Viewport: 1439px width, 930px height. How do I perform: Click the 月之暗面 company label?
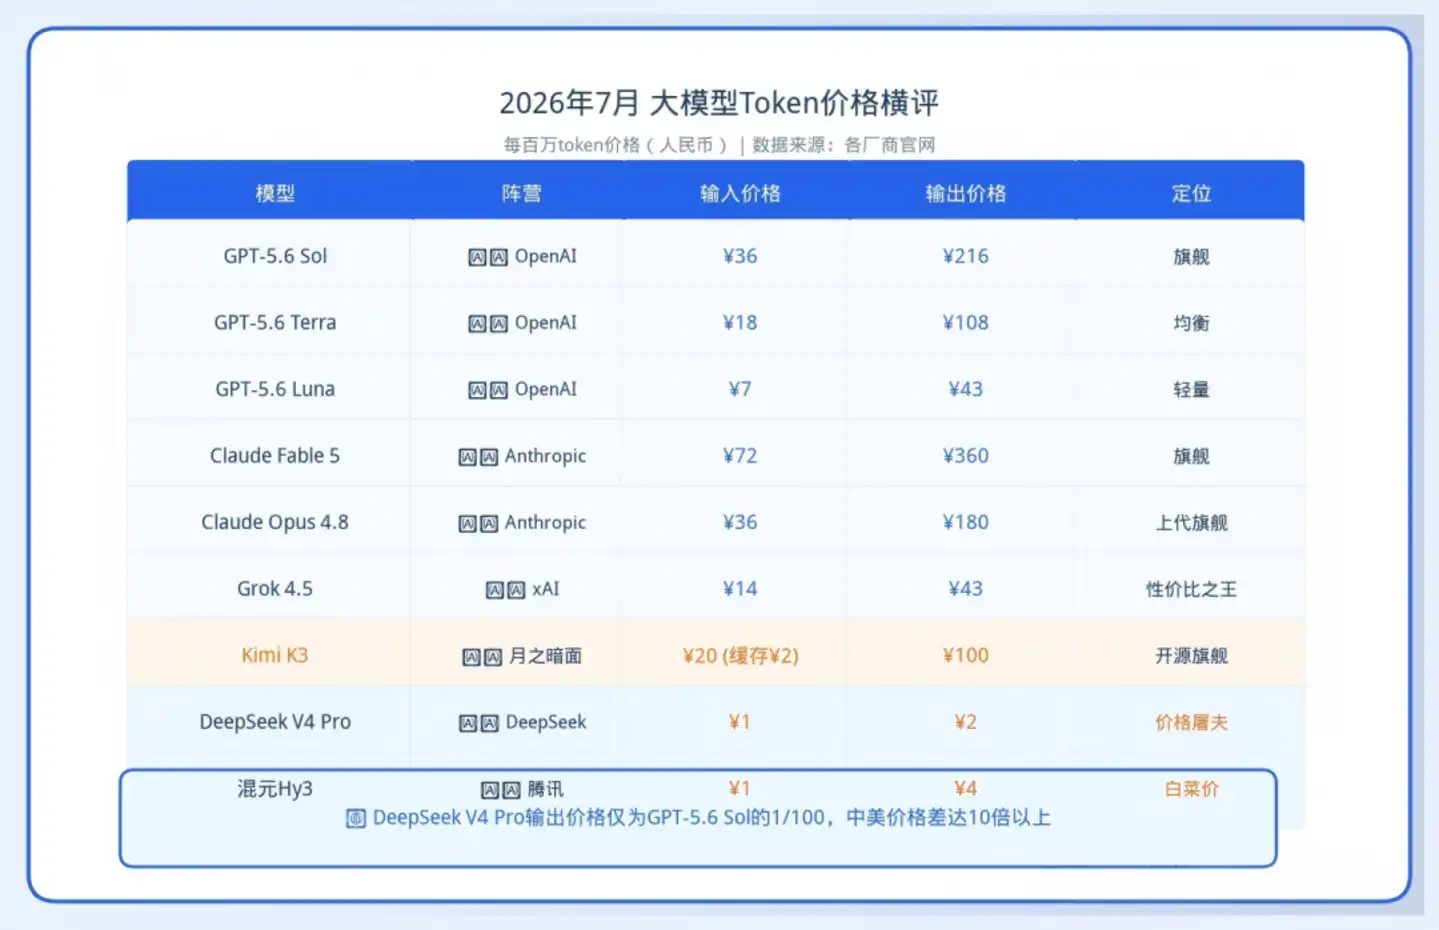point(545,656)
